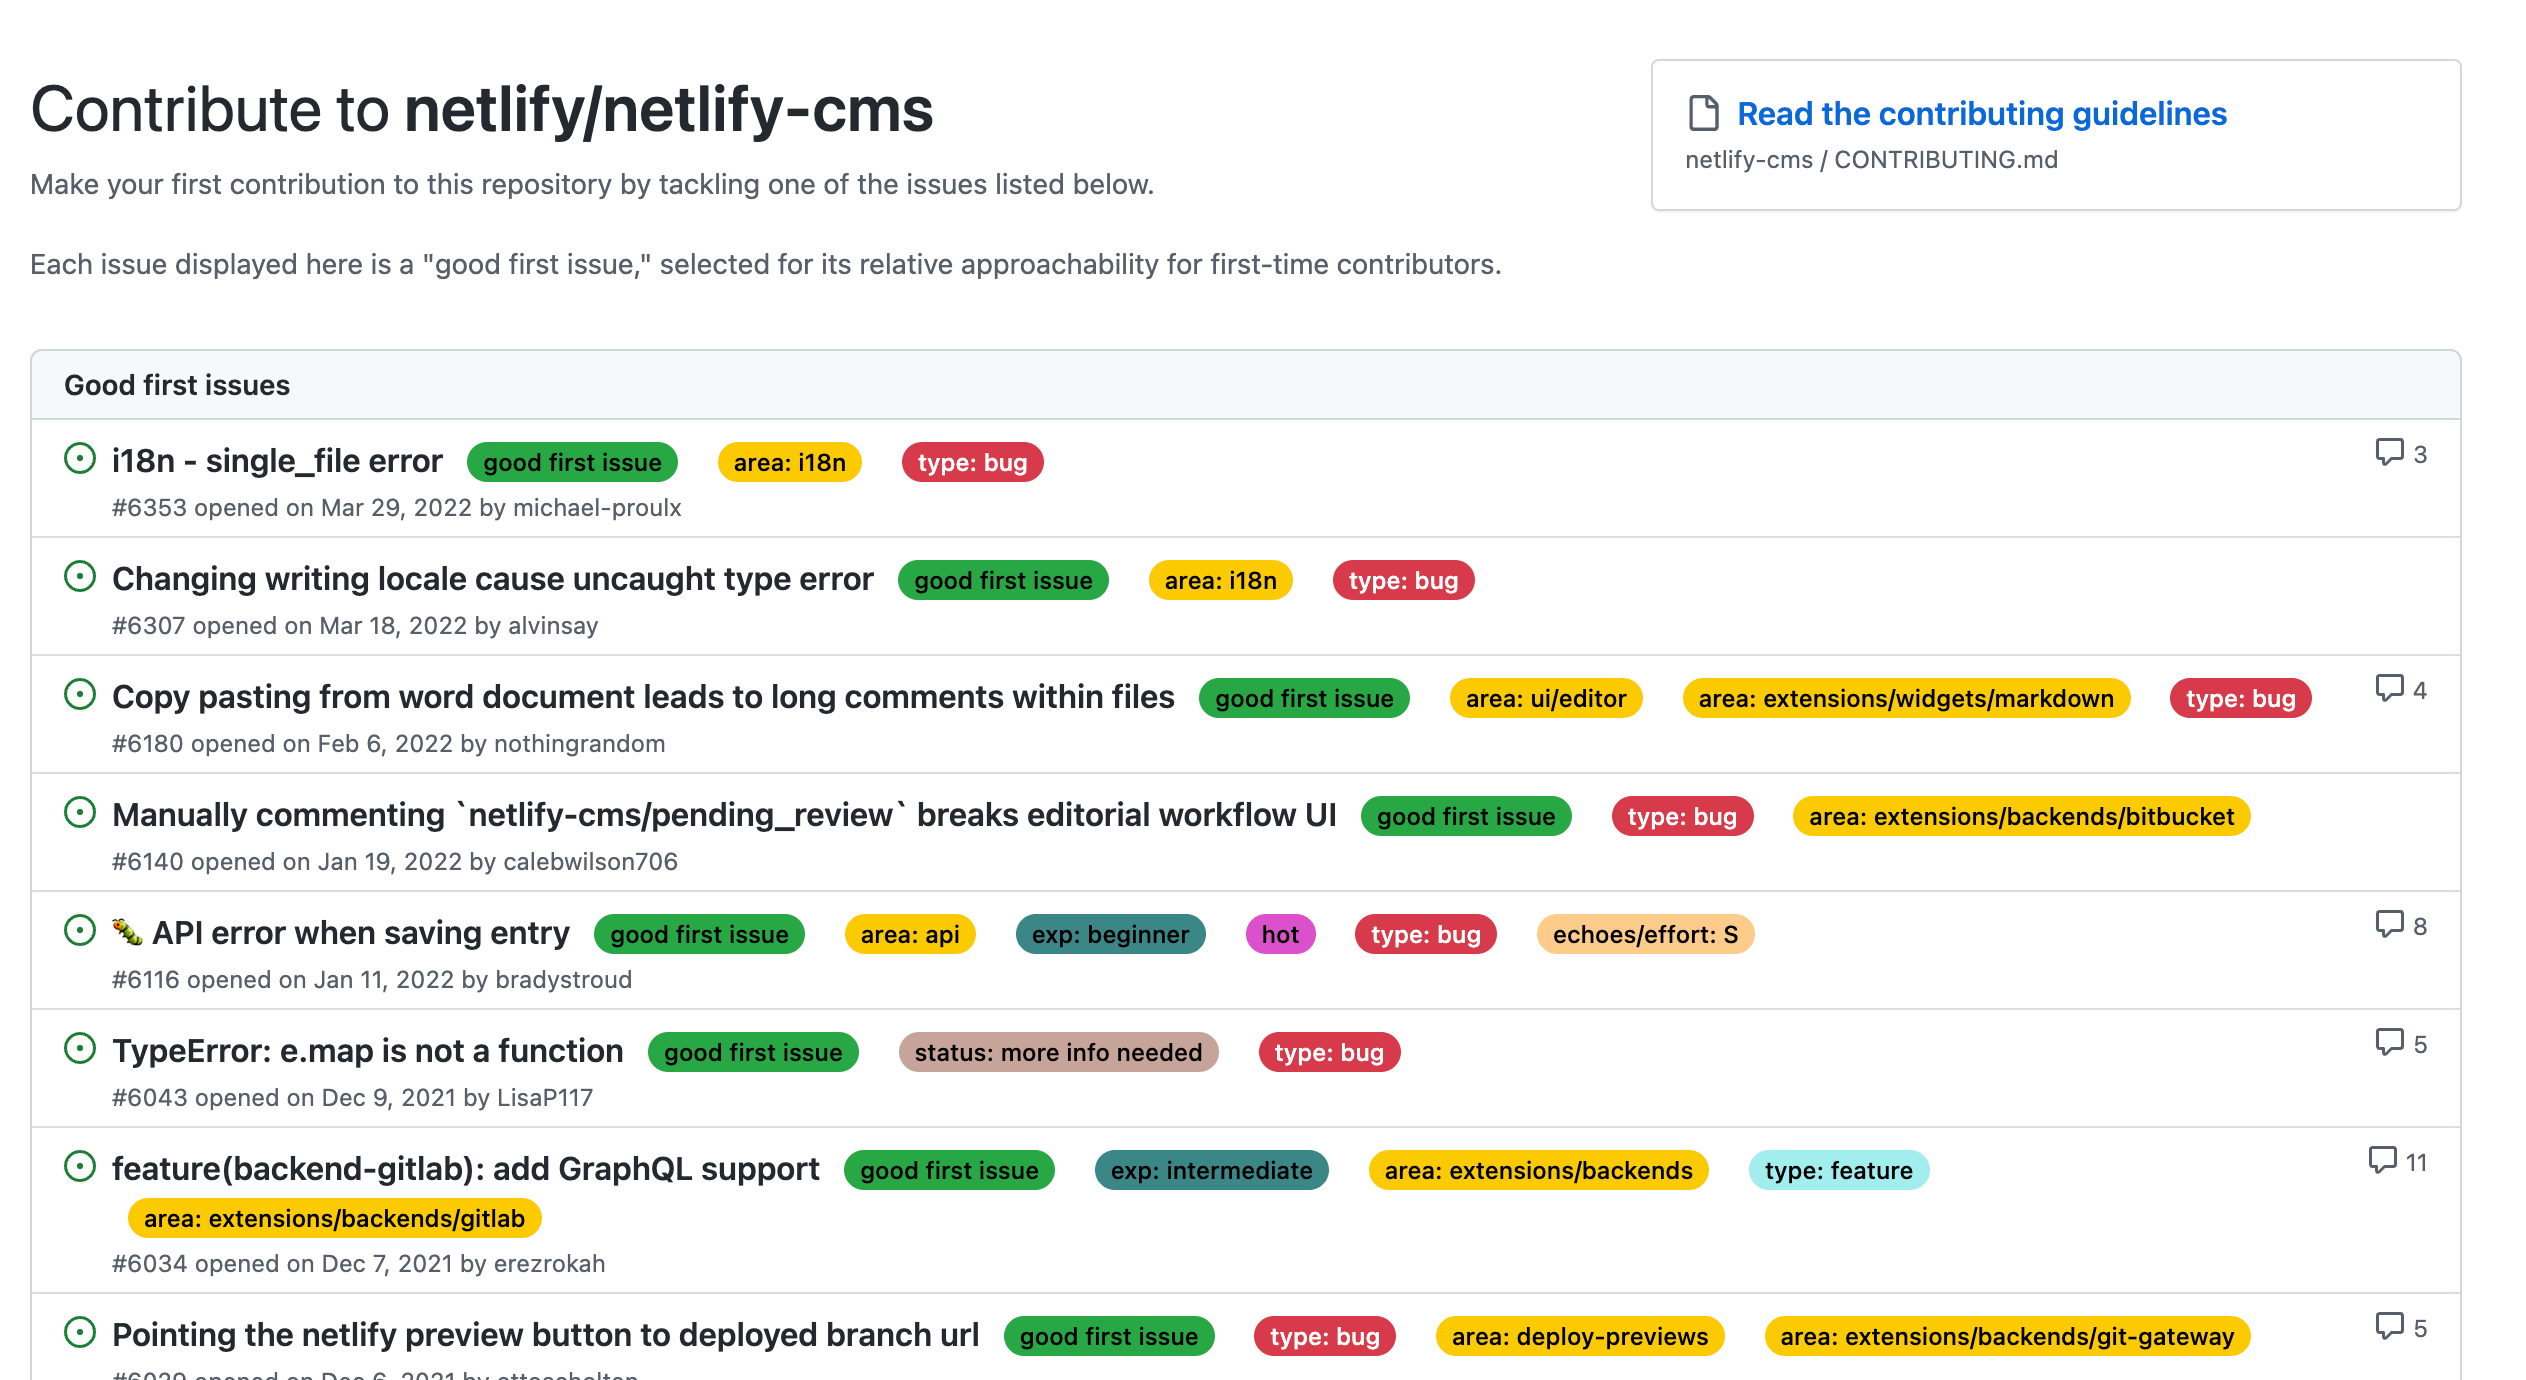Select 'type: bug' label on Copy pasting issue

pos(2240,698)
